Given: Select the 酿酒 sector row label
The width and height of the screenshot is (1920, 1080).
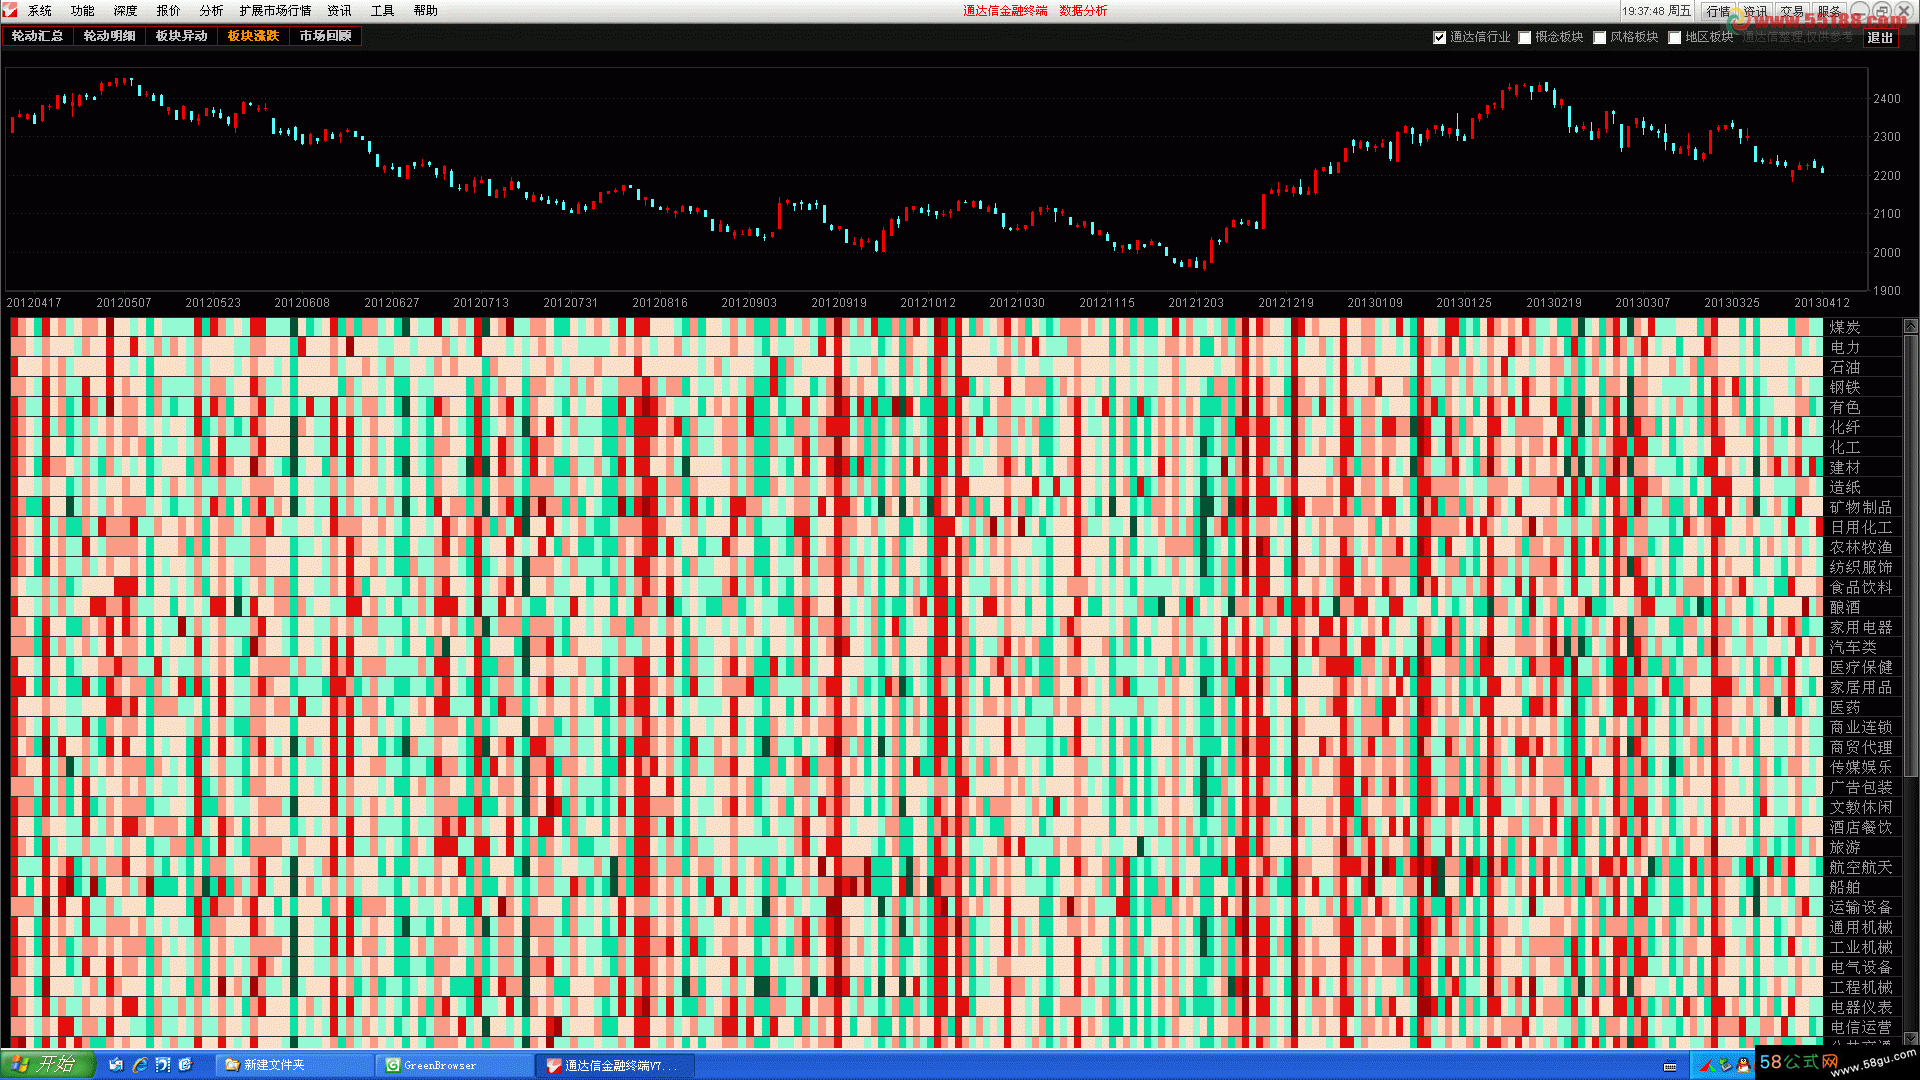Looking at the screenshot, I should (1845, 607).
